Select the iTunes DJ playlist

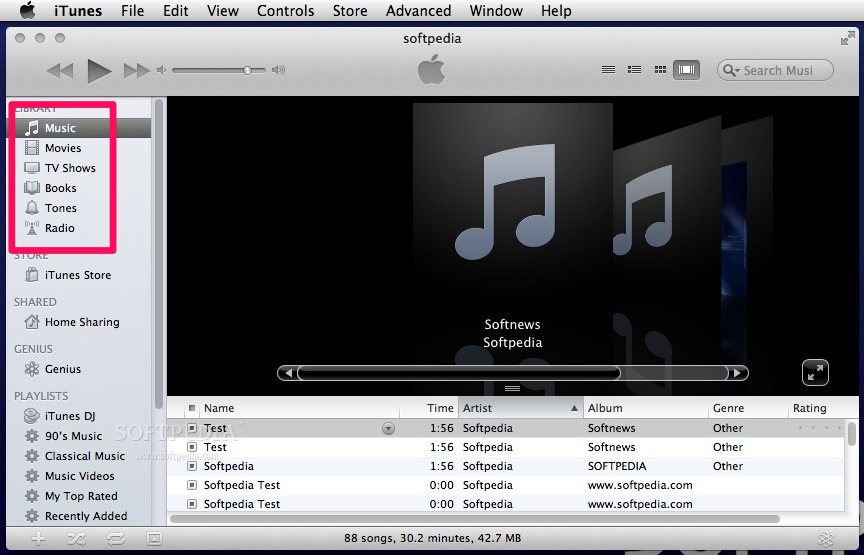(79, 416)
